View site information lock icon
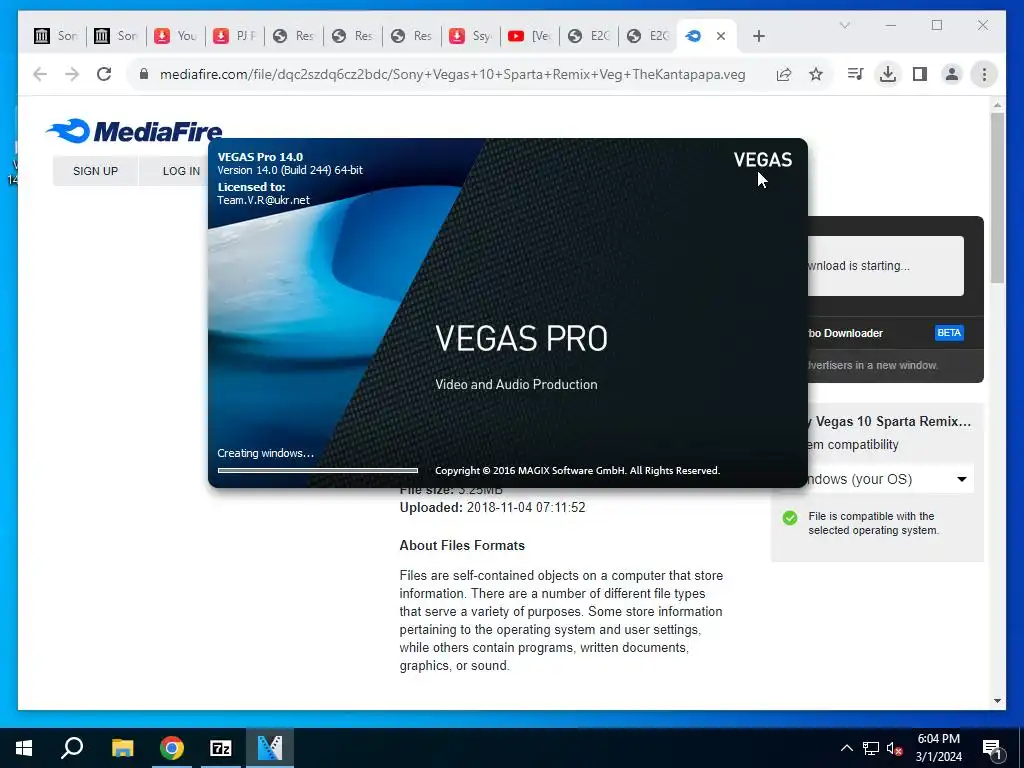 (144, 74)
